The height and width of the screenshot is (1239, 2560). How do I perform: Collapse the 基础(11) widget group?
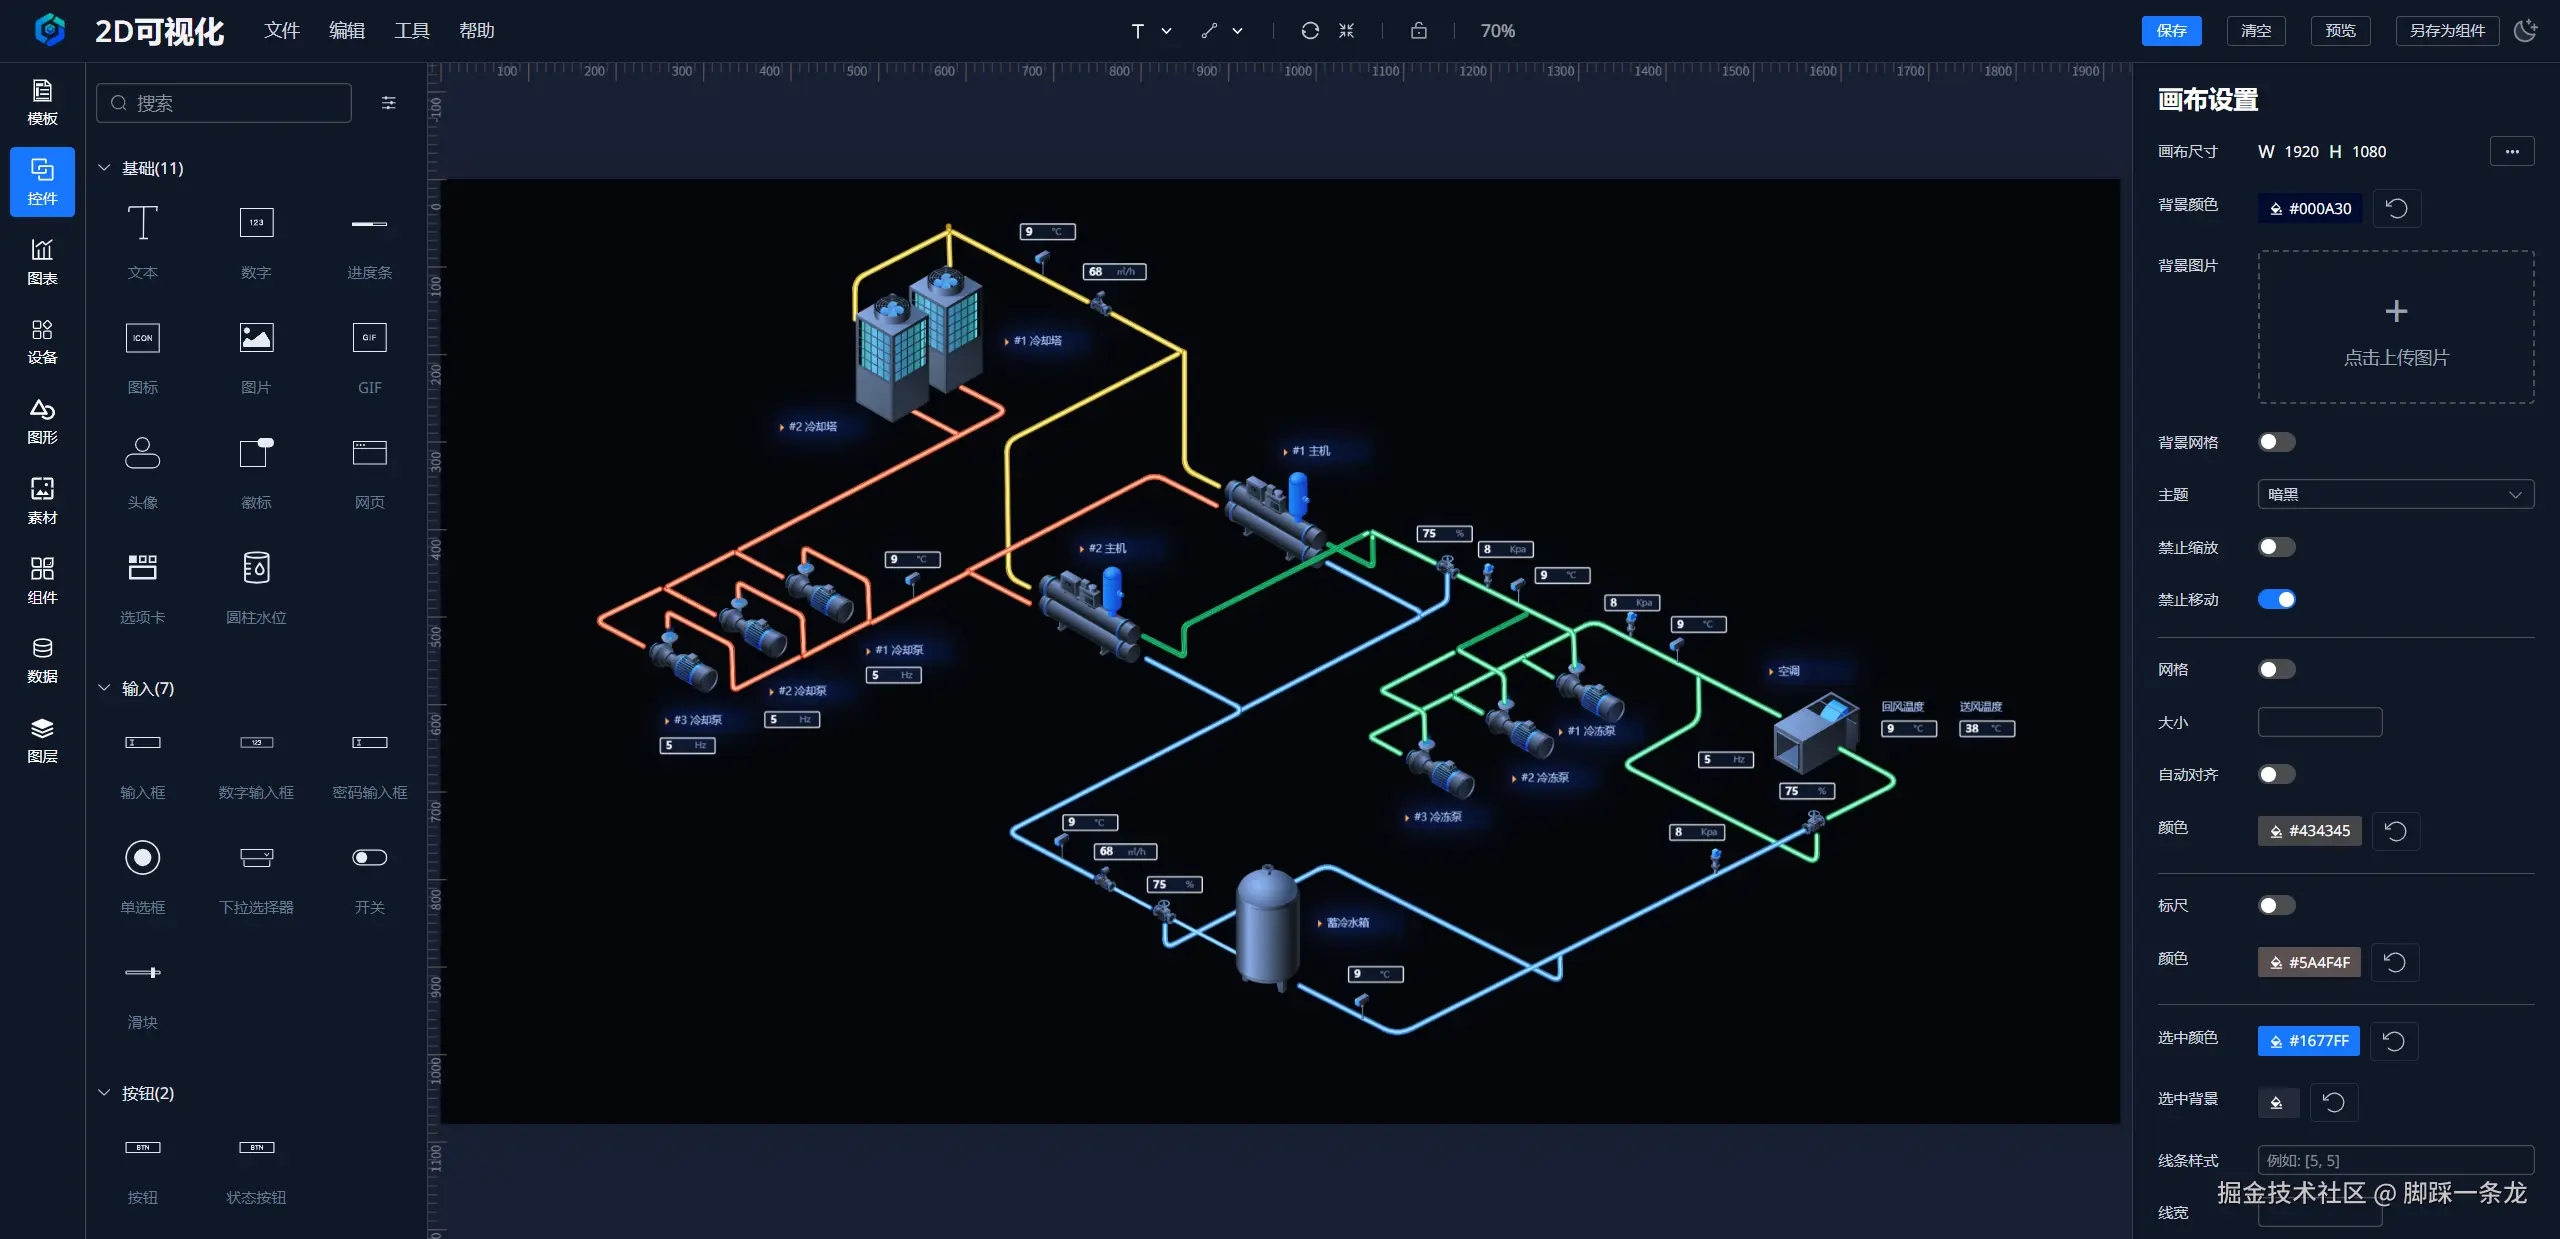tap(104, 168)
